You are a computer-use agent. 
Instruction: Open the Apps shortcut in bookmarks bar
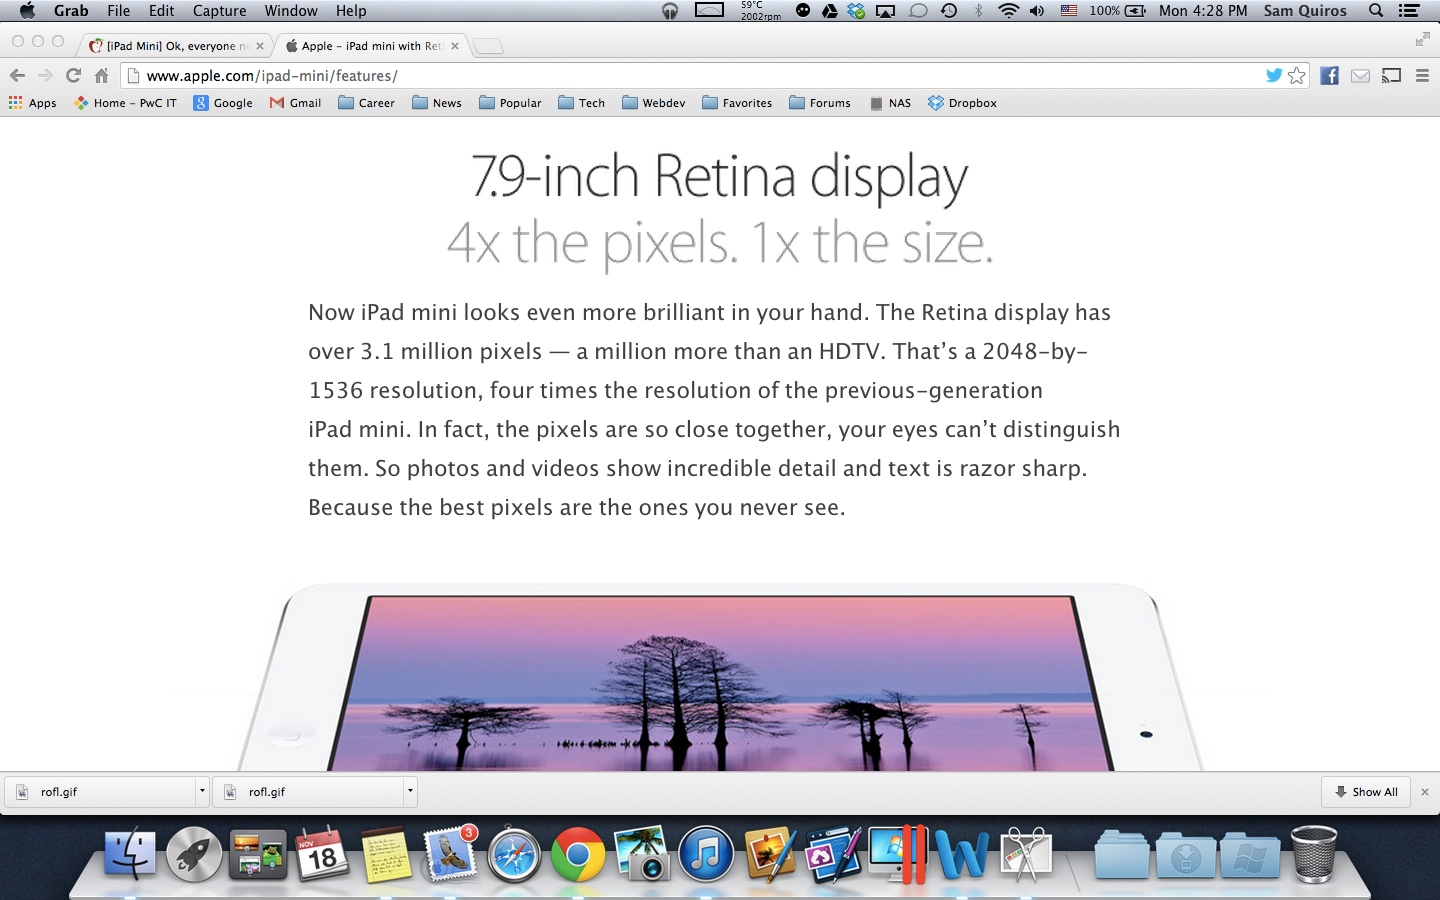coord(32,103)
